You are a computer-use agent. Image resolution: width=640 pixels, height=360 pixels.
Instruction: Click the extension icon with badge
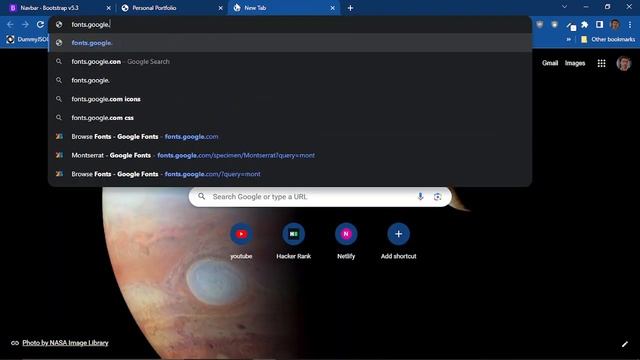pos(571,26)
